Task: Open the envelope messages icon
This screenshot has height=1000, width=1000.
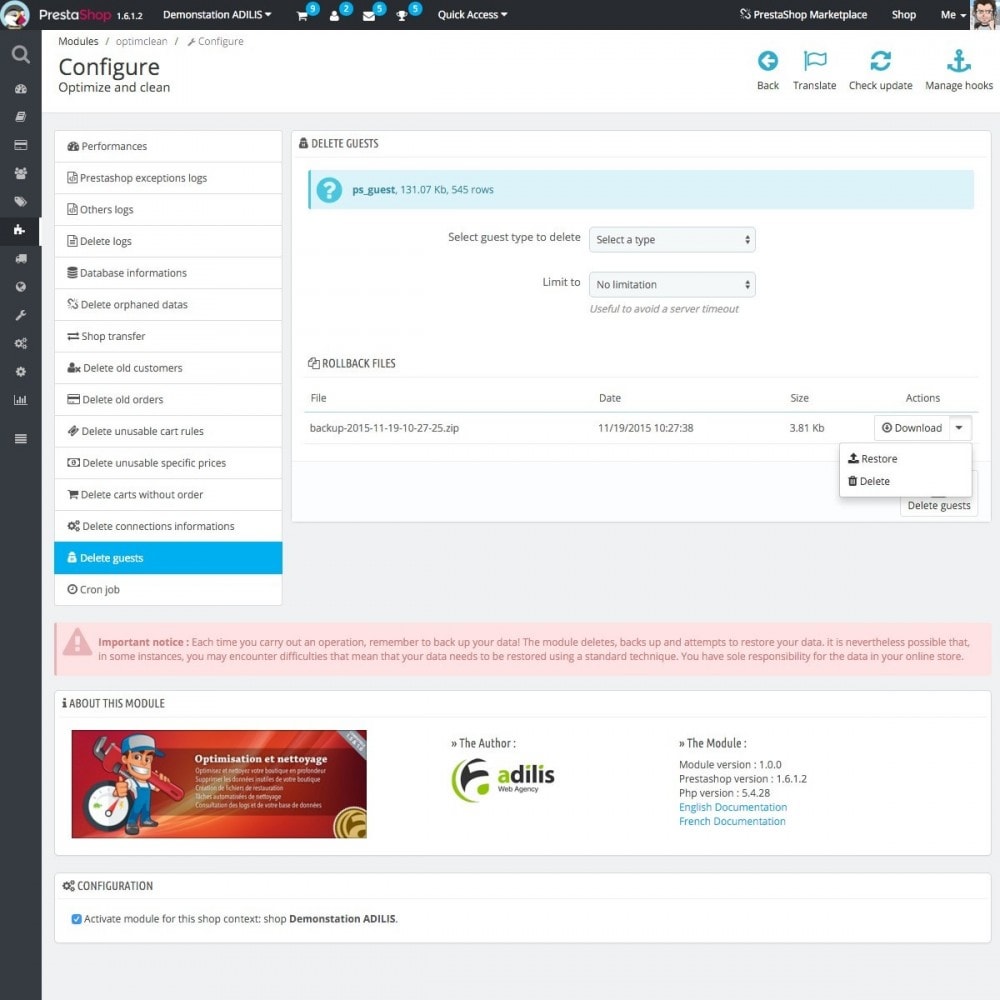Action: 369,15
